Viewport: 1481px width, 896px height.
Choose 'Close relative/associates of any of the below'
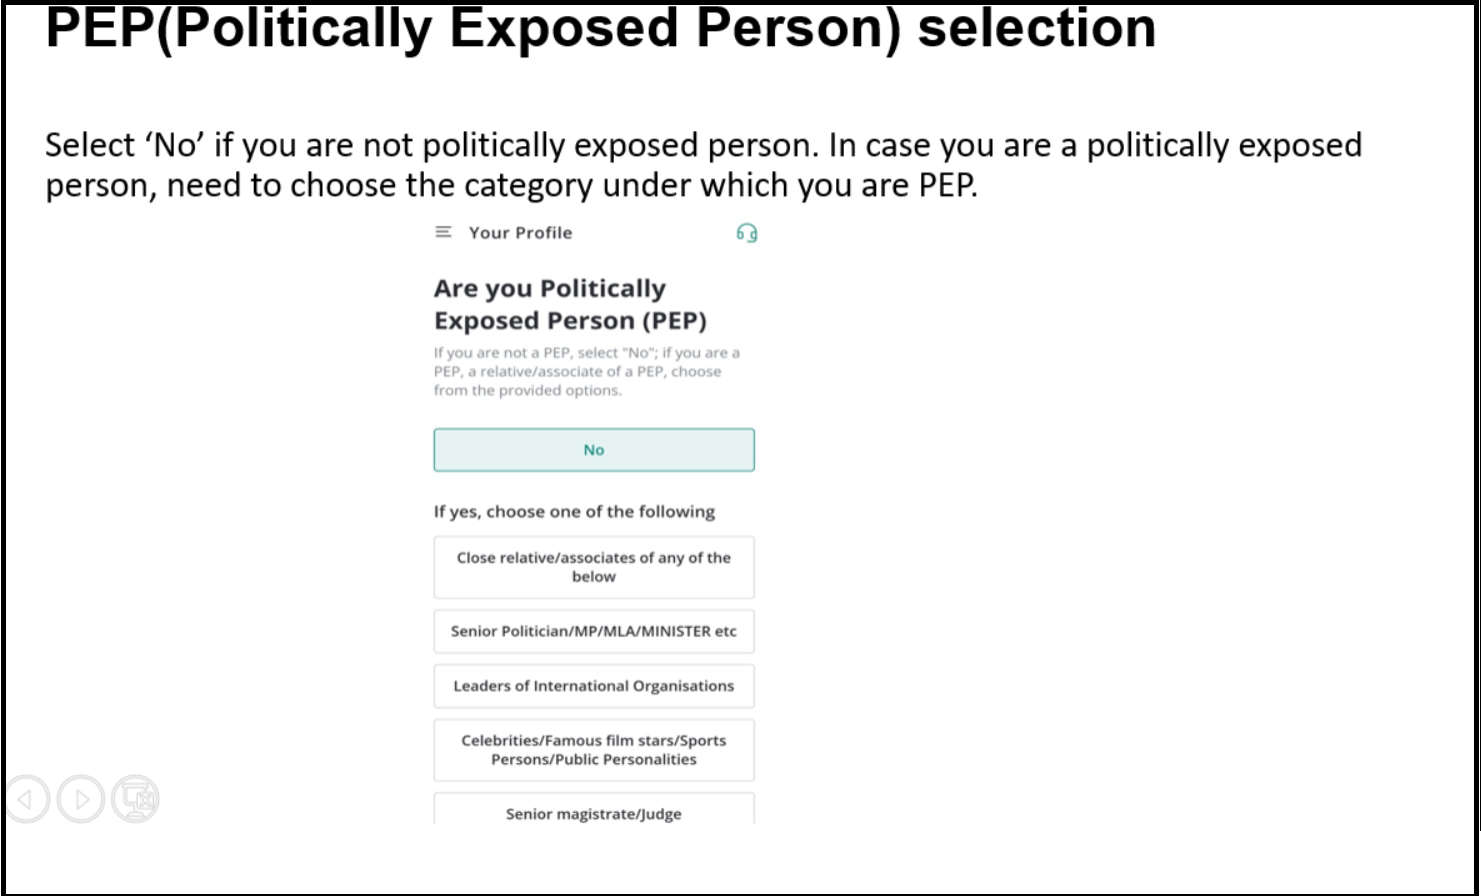(594, 567)
